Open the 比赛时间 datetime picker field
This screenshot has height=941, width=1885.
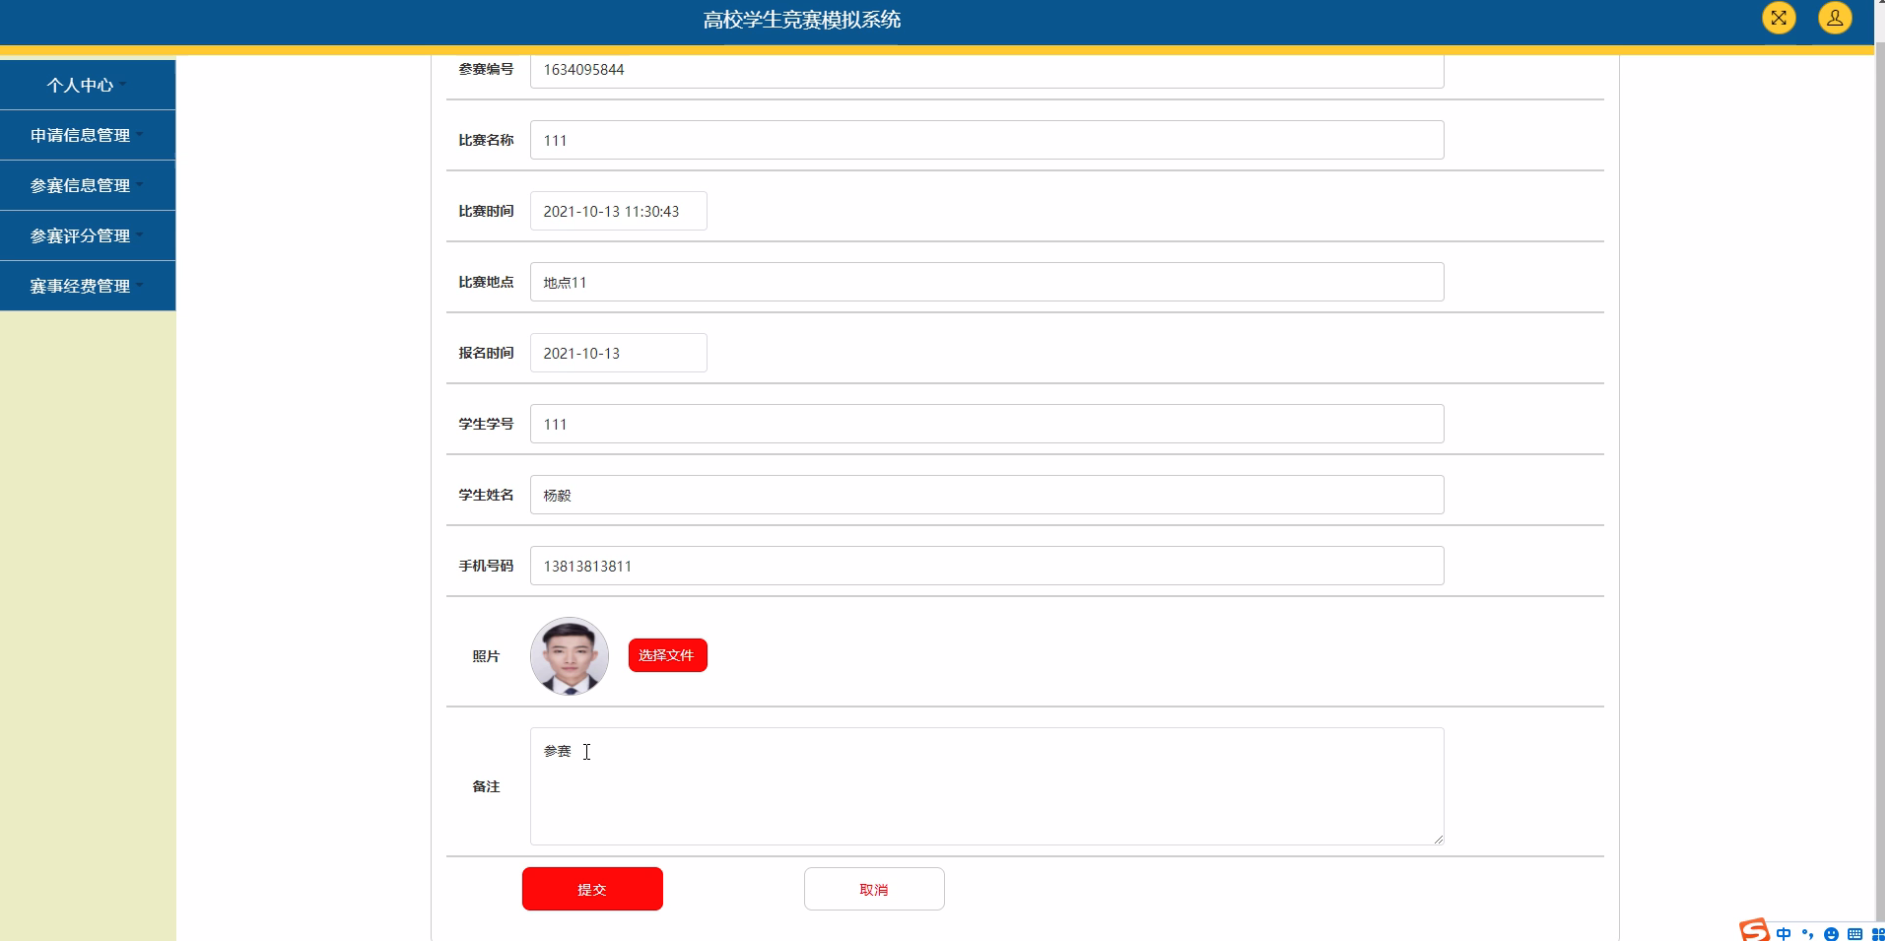tap(618, 211)
